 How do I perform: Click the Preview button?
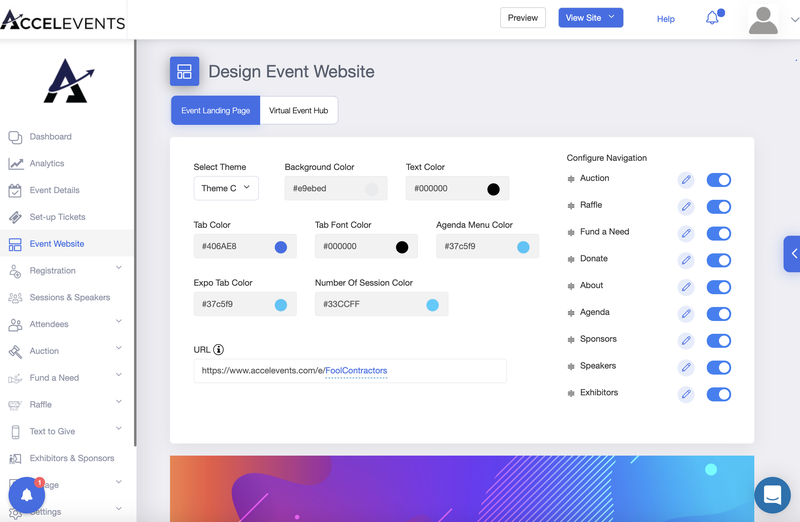click(522, 18)
